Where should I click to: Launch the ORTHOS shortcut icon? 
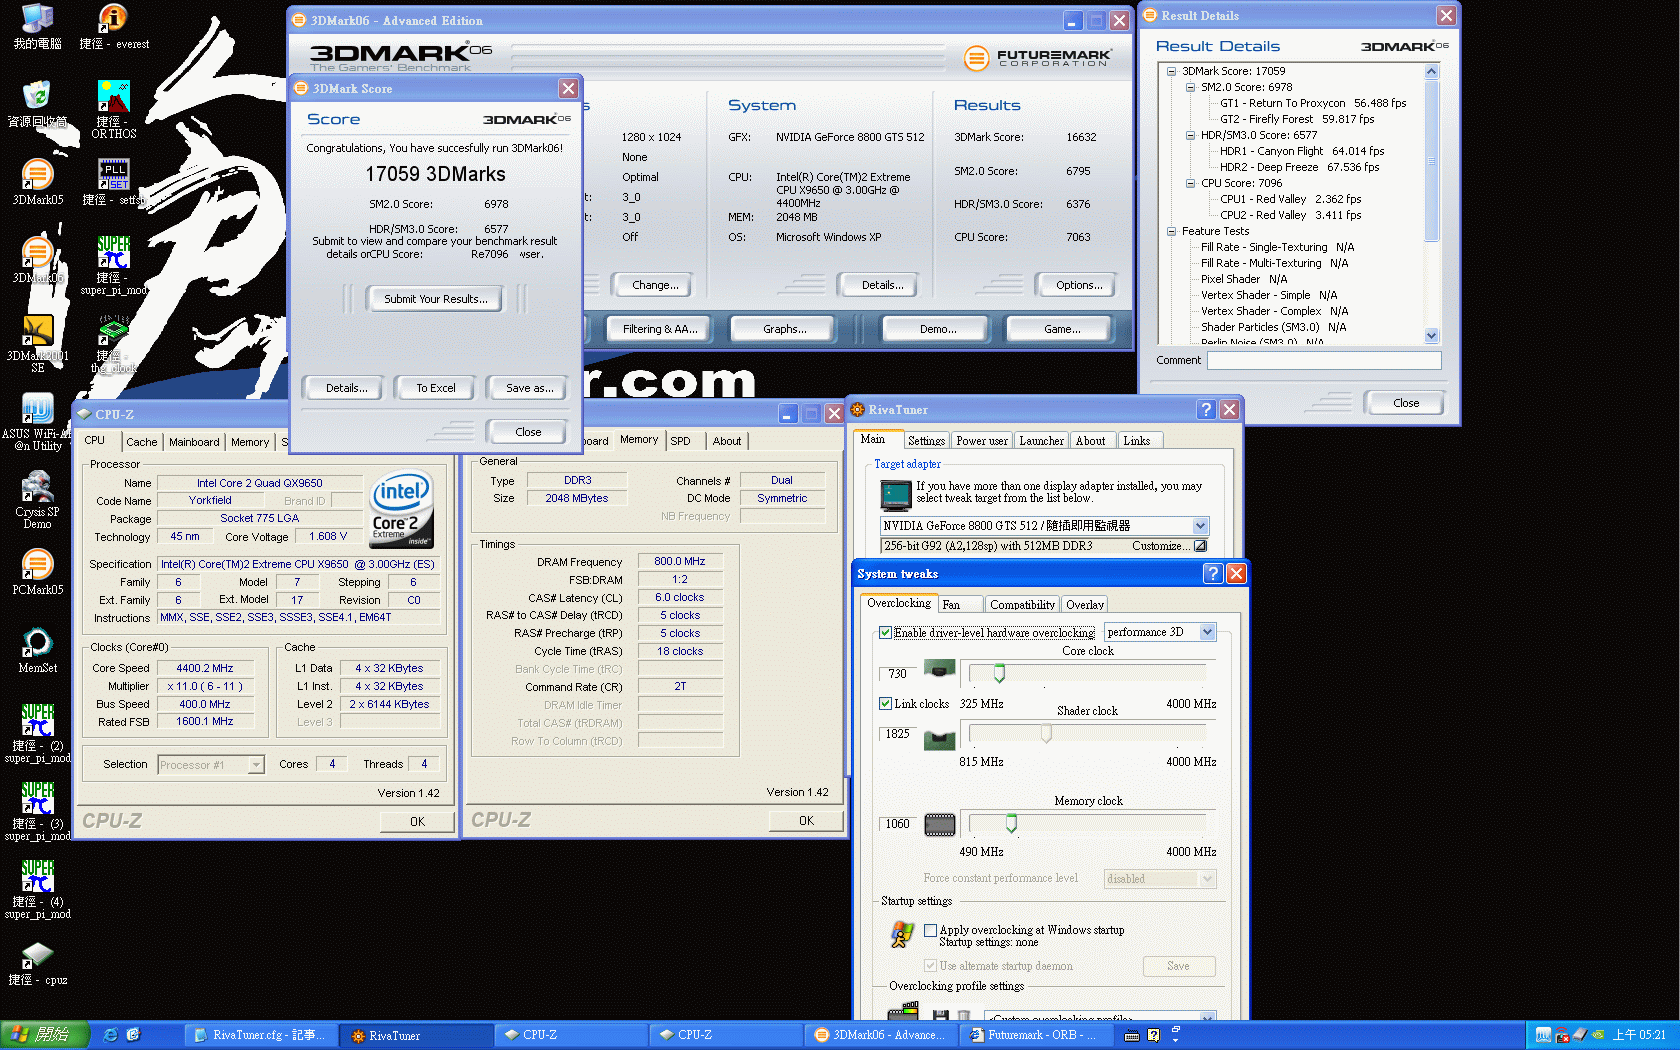click(114, 108)
